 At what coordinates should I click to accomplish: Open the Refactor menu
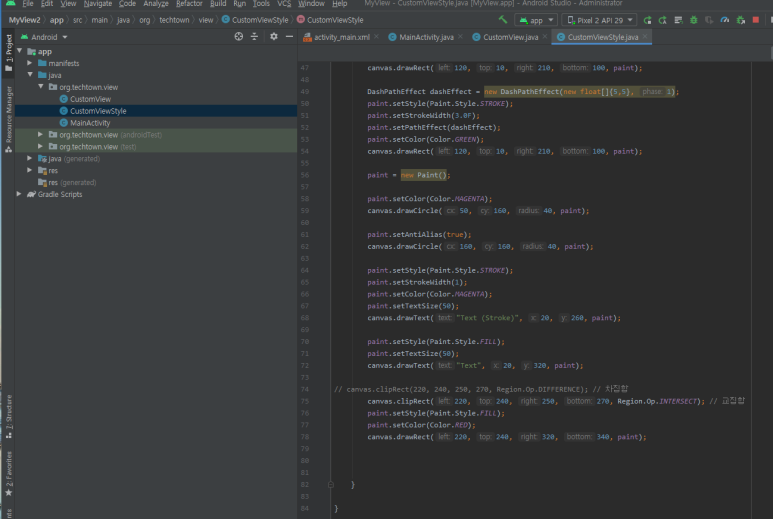[189, 3]
